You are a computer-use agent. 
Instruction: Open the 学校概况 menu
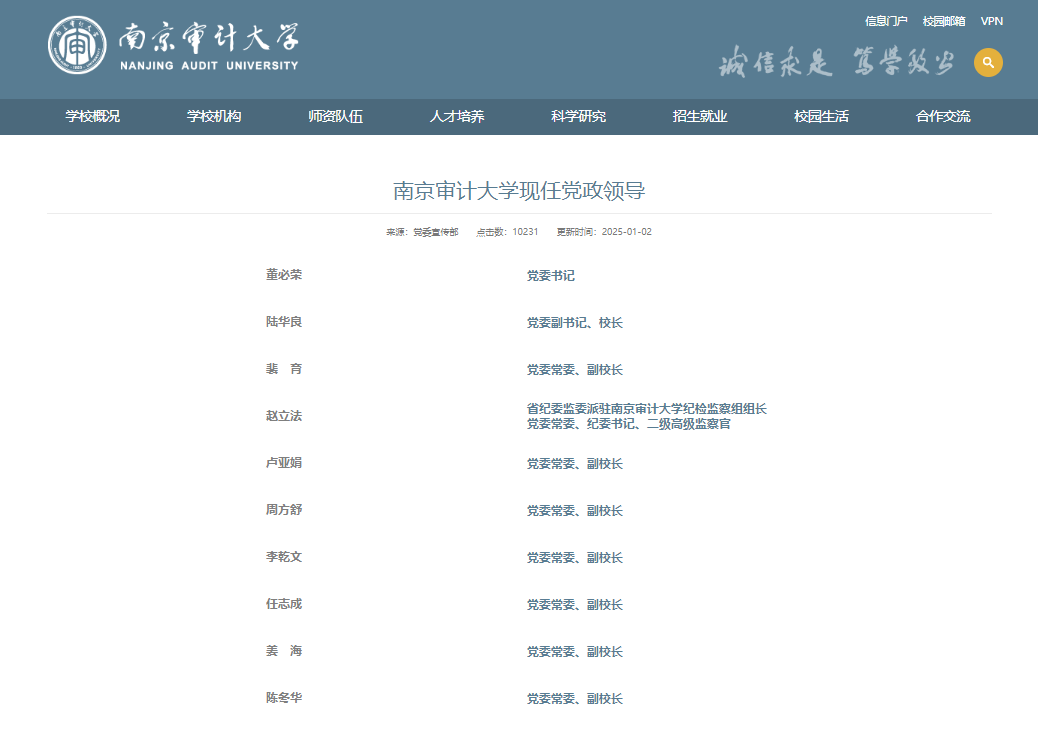tap(93, 116)
